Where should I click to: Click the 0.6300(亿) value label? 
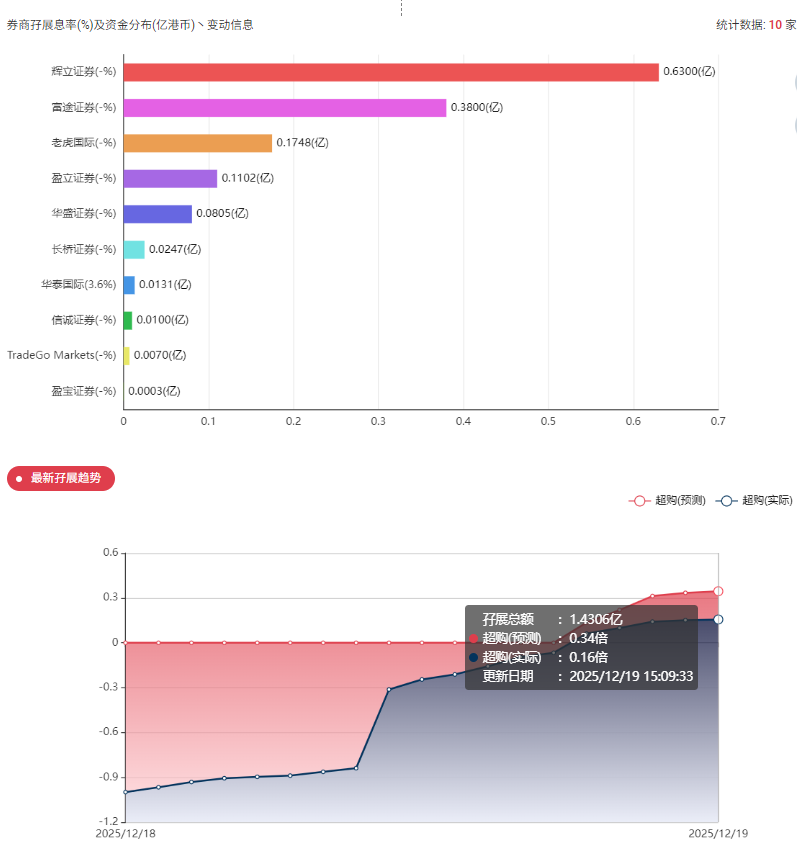pos(689,71)
